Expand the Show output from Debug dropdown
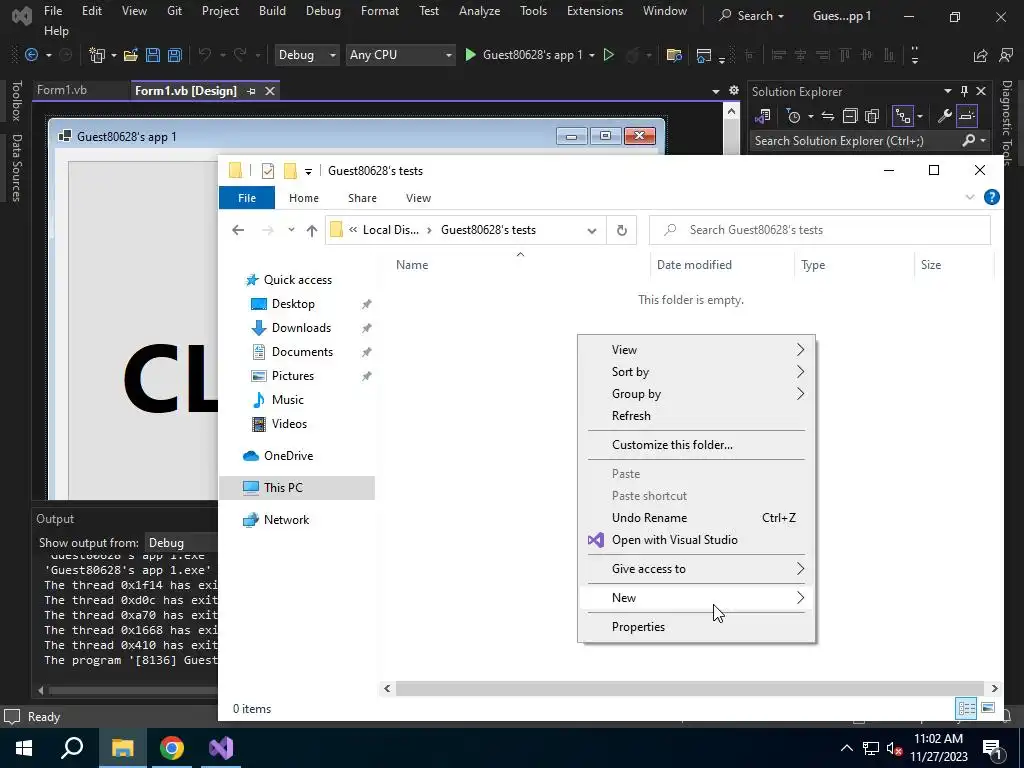This screenshot has height=768, width=1024. coord(183,543)
